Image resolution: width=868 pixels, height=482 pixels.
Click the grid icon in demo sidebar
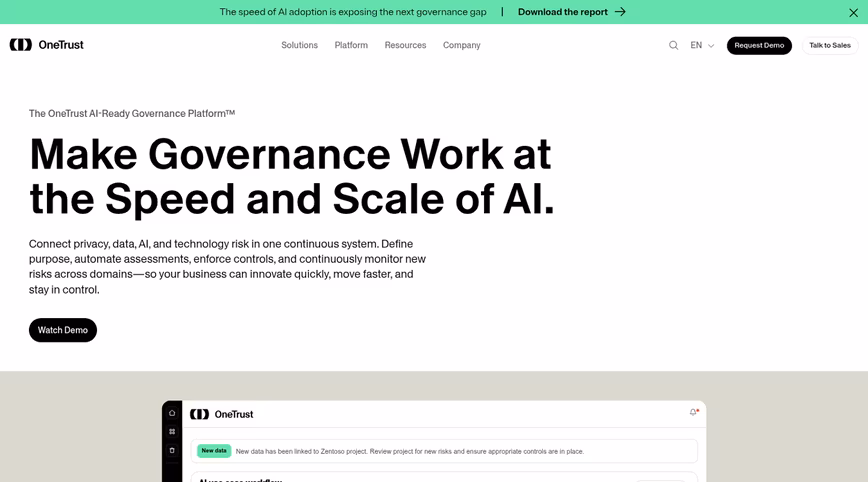[172, 432]
